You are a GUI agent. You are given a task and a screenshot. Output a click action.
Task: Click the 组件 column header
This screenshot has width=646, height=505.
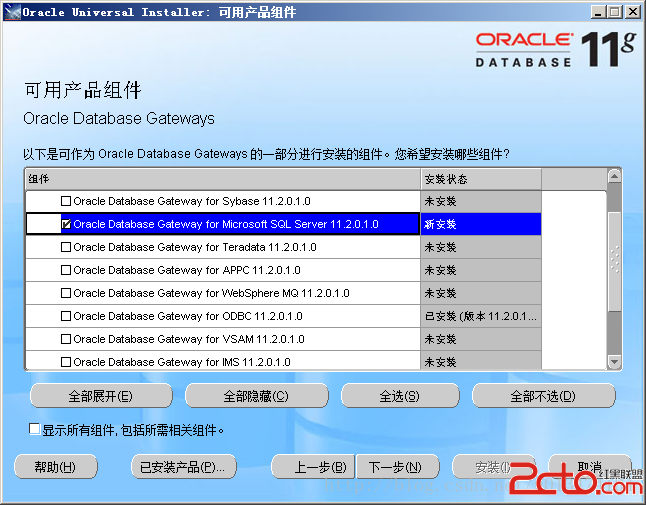point(223,179)
